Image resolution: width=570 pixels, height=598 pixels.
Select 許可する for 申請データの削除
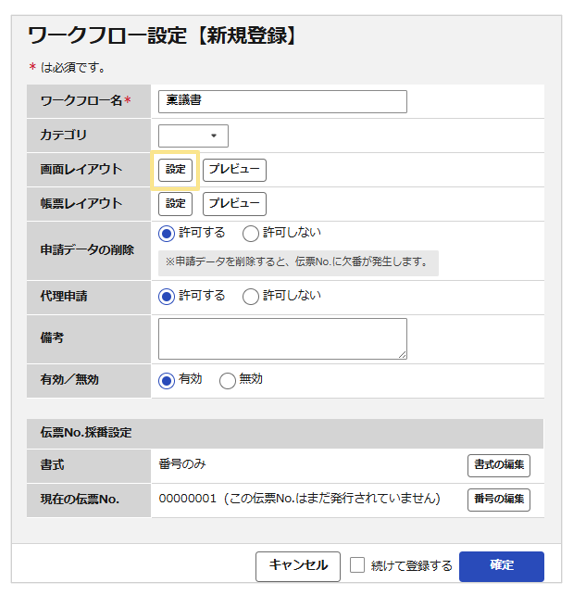point(166,233)
